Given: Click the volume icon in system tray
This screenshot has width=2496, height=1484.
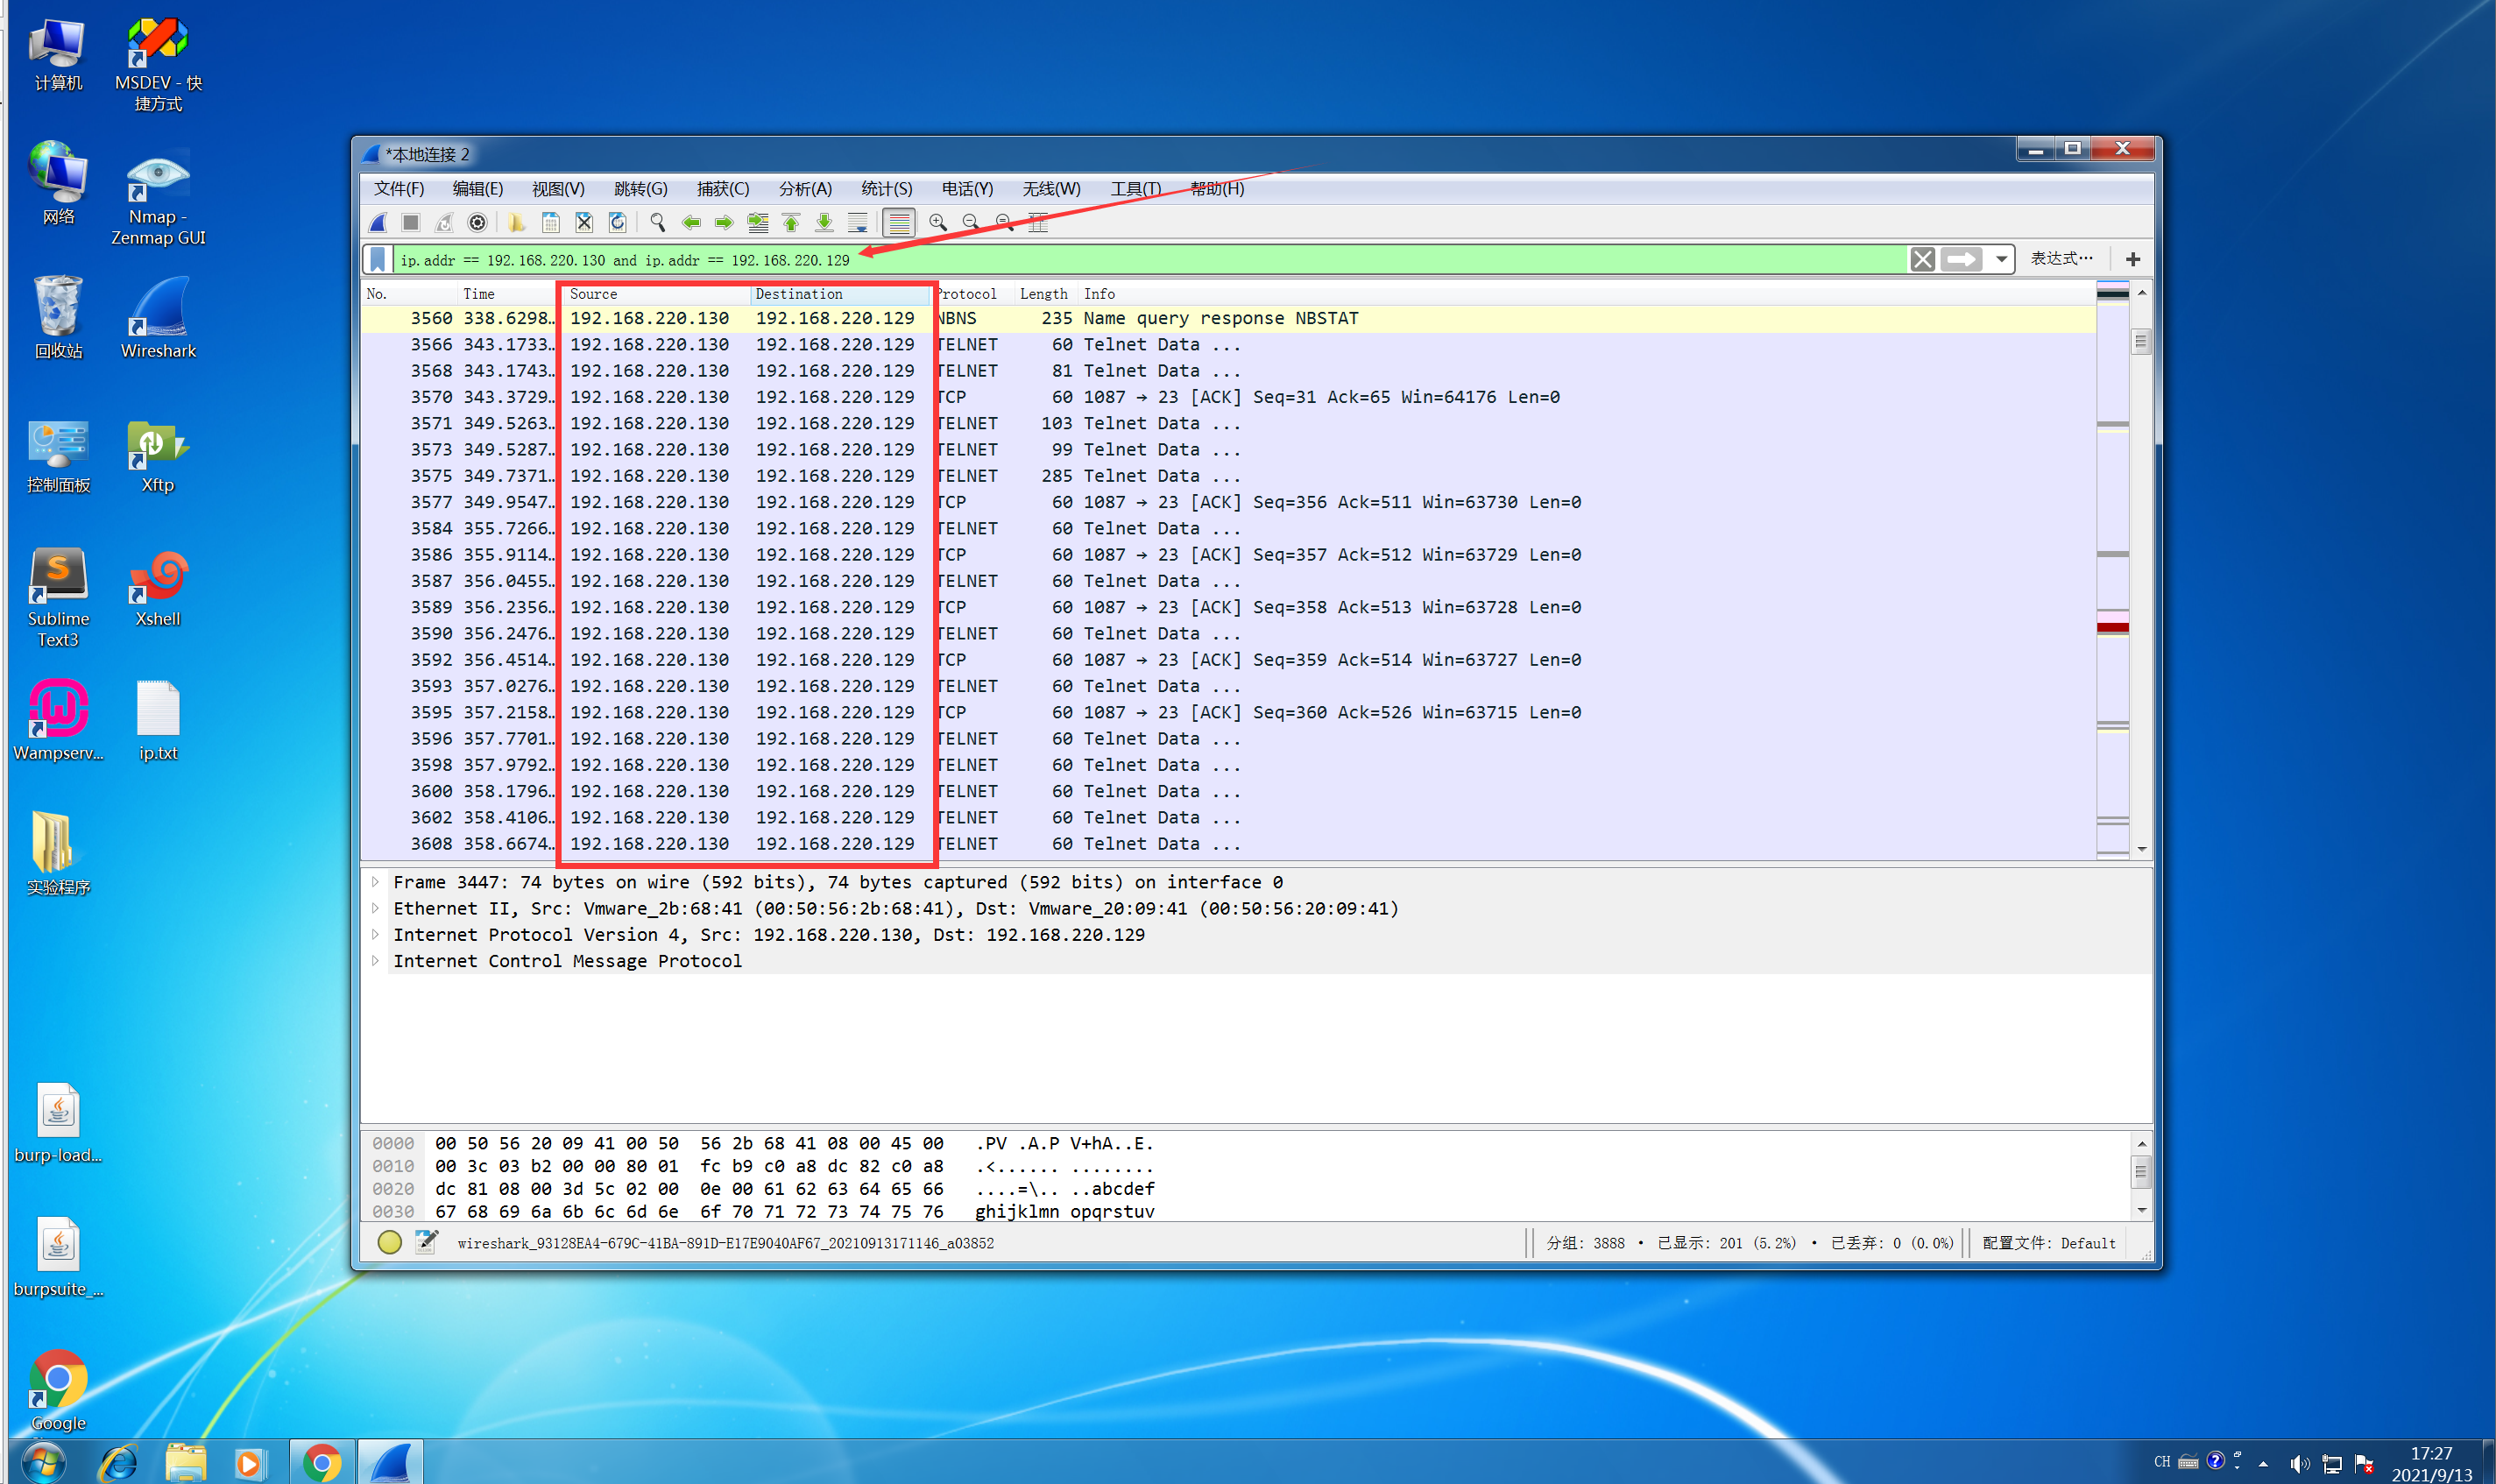Looking at the screenshot, I should pos(2299,1463).
